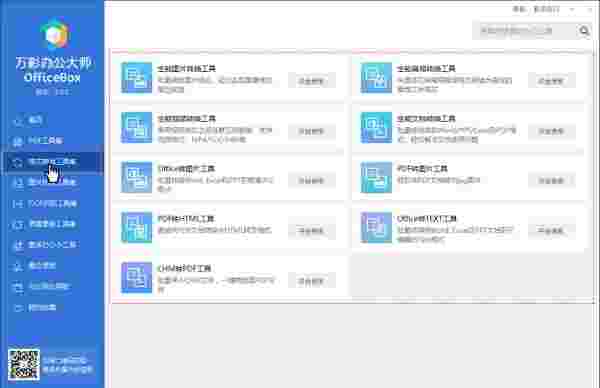This screenshot has width=600, height=388.
Task: Open the 全能图片转换工具 card icon
Action: 136,78
